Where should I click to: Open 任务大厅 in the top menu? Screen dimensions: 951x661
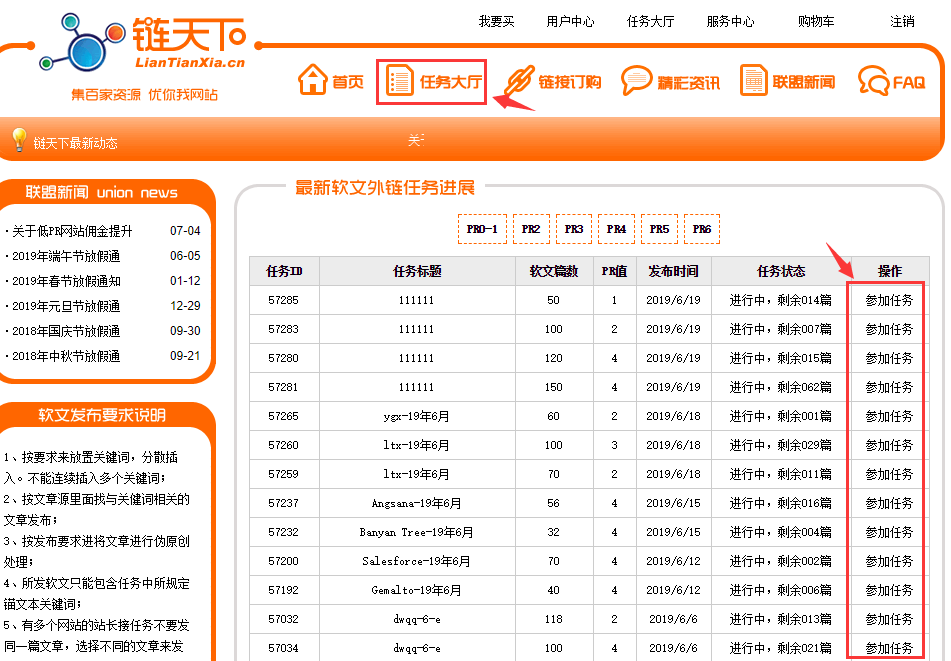(x=650, y=22)
